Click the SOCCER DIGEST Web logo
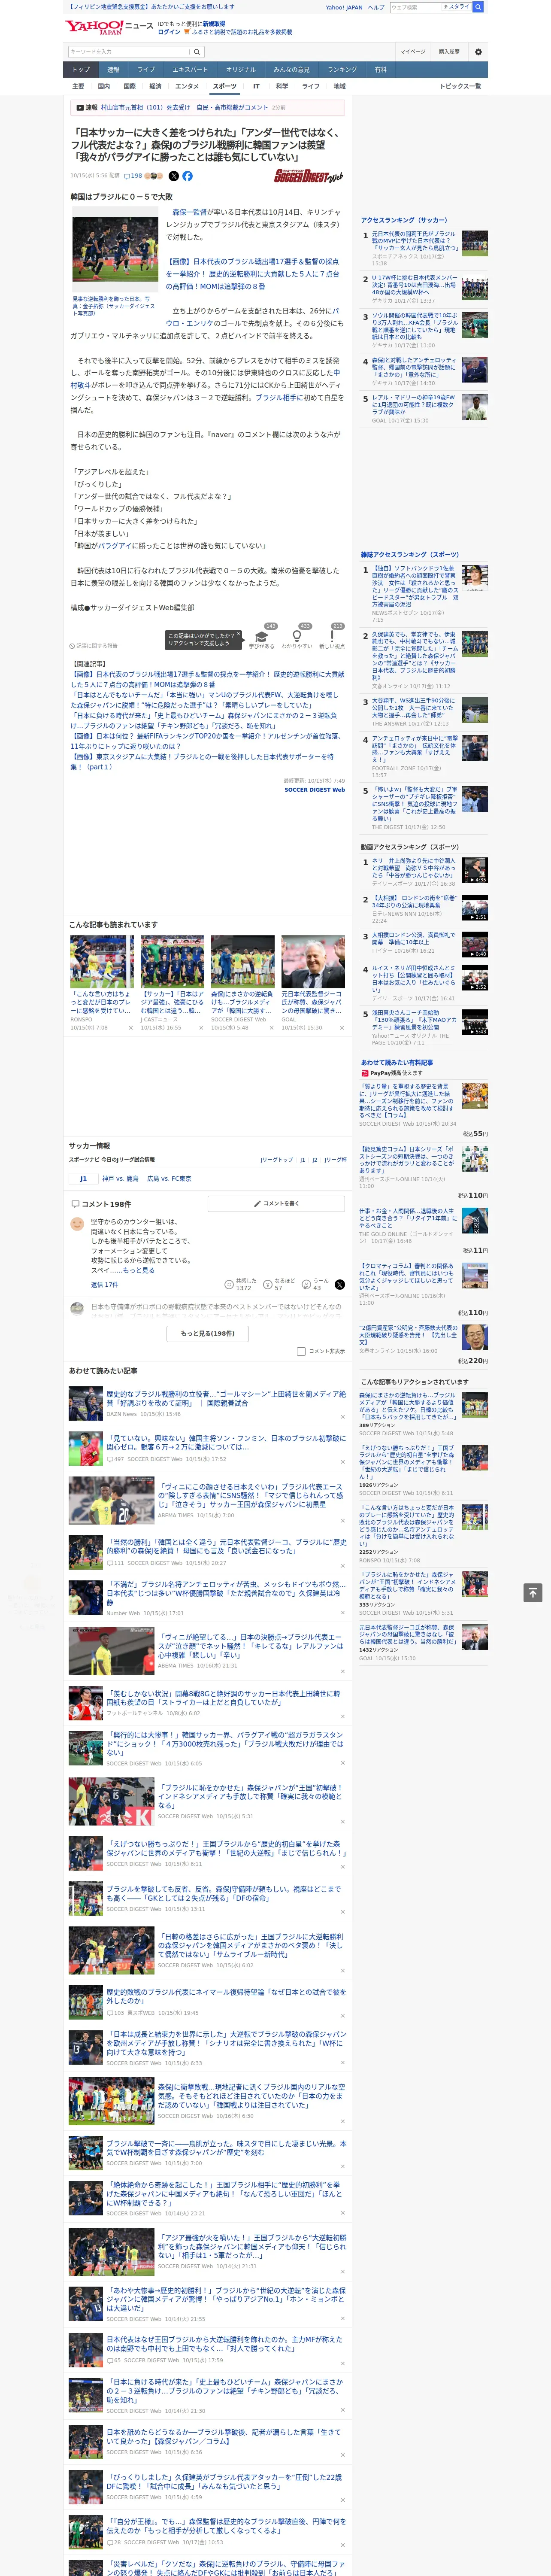The height and width of the screenshot is (2576, 551). (x=309, y=176)
